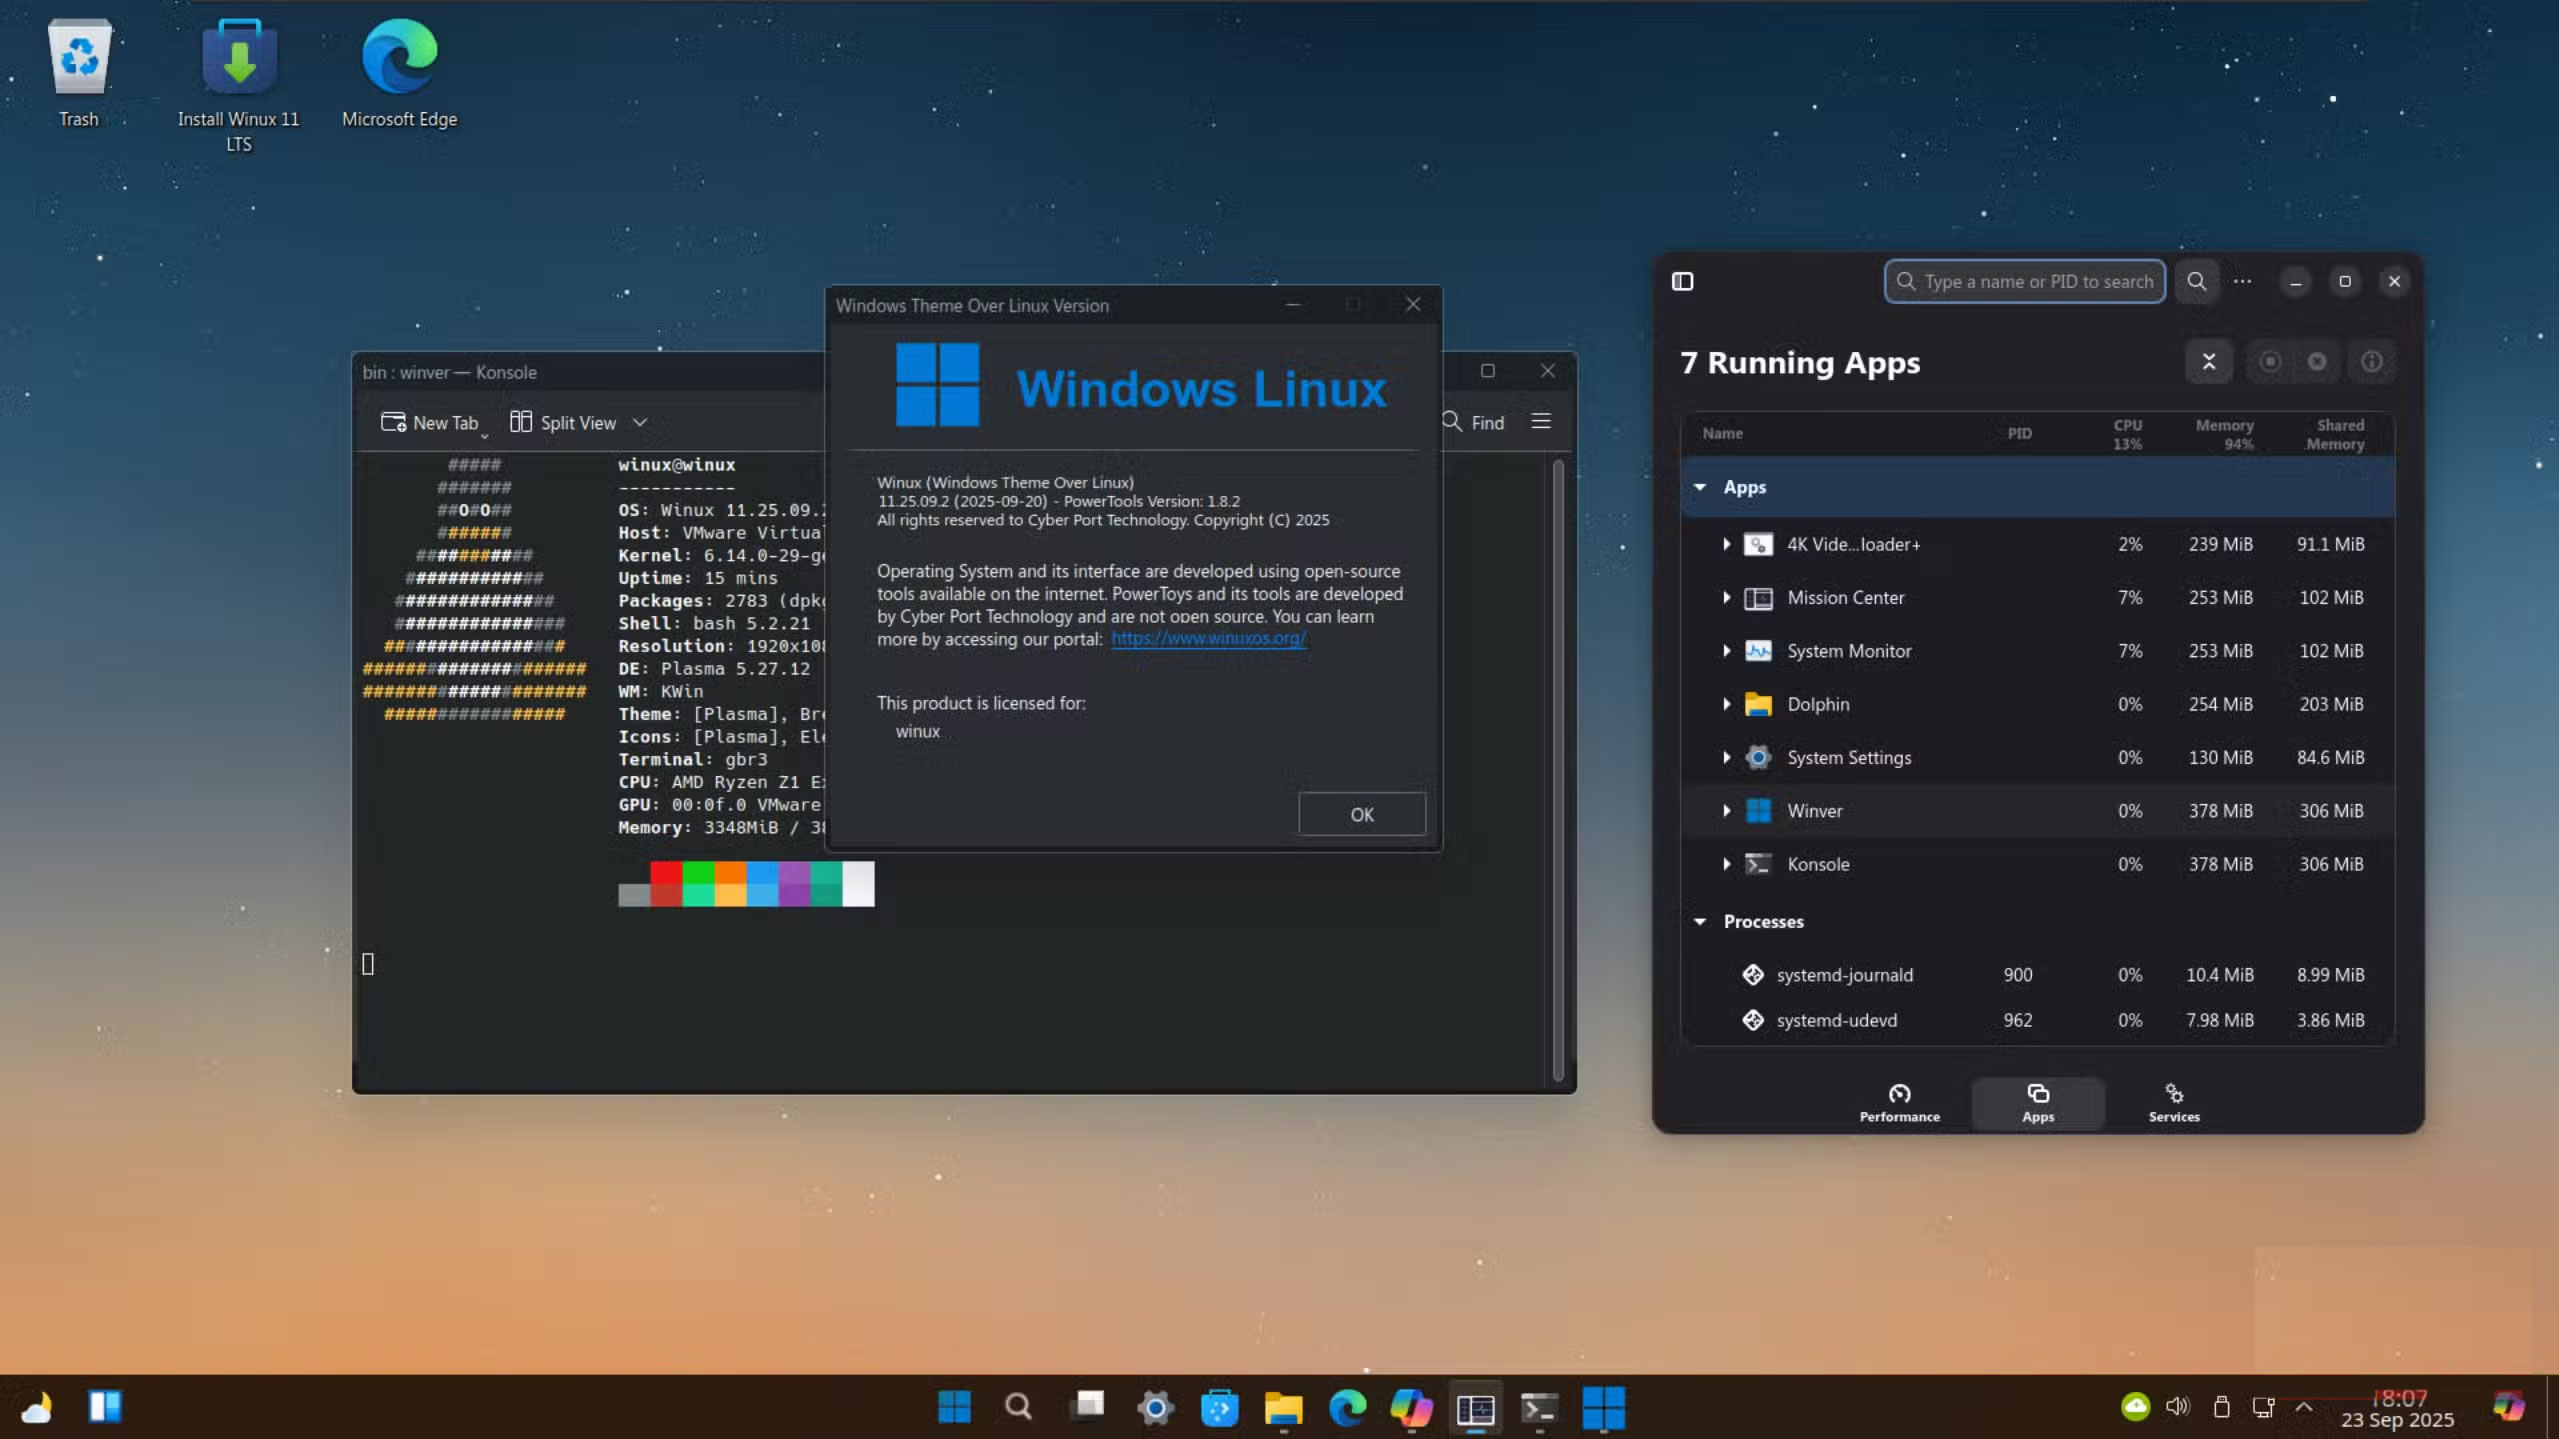Toggle the Mission Center sidebar panel
2559x1439 pixels.
point(1684,282)
